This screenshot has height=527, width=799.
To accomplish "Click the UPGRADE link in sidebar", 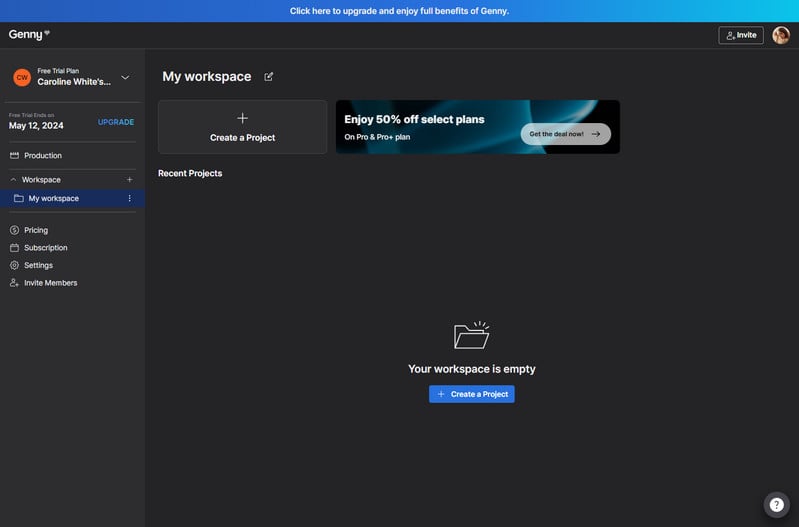I will coord(116,122).
